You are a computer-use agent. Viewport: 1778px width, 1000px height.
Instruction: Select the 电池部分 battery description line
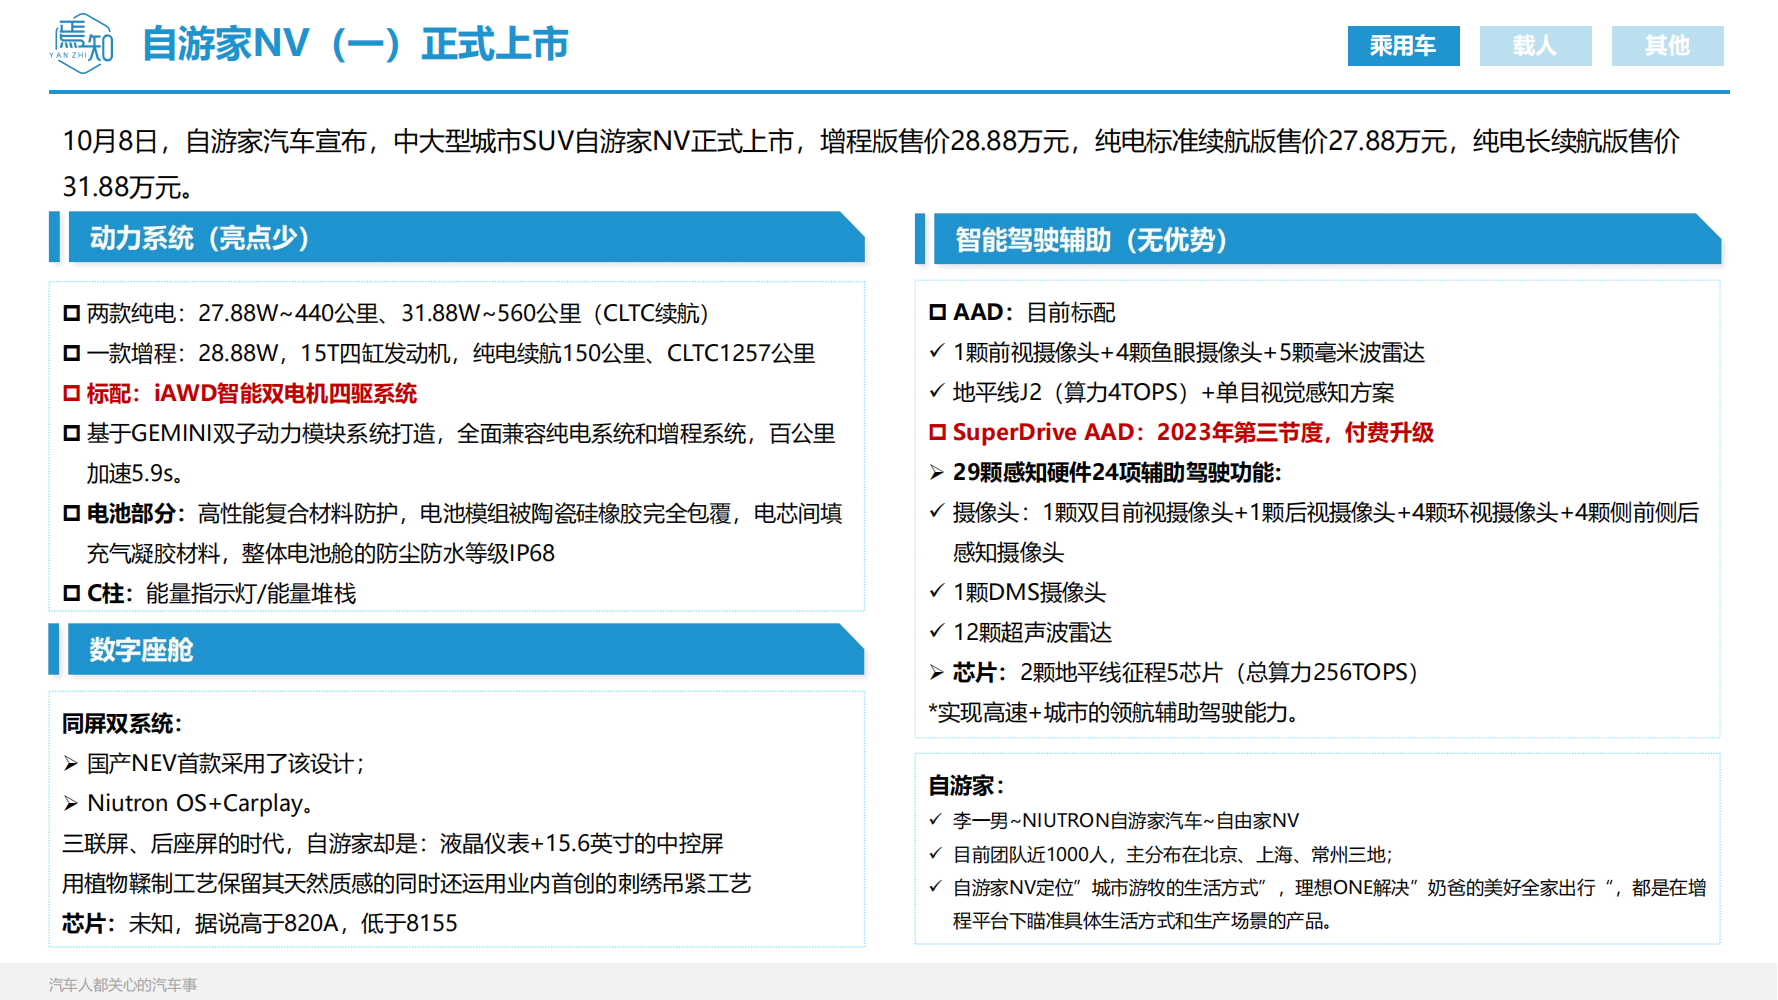click(453, 533)
